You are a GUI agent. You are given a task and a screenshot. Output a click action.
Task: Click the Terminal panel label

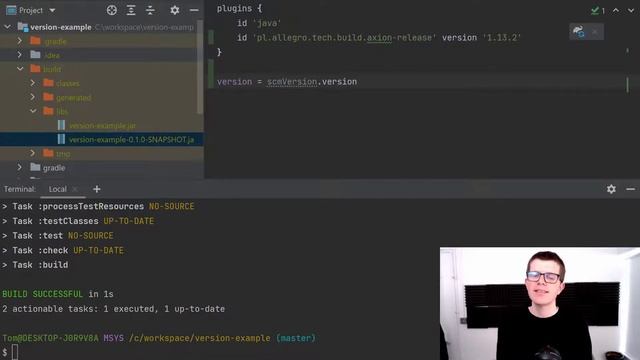pyautogui.click(x=20, y=189)
